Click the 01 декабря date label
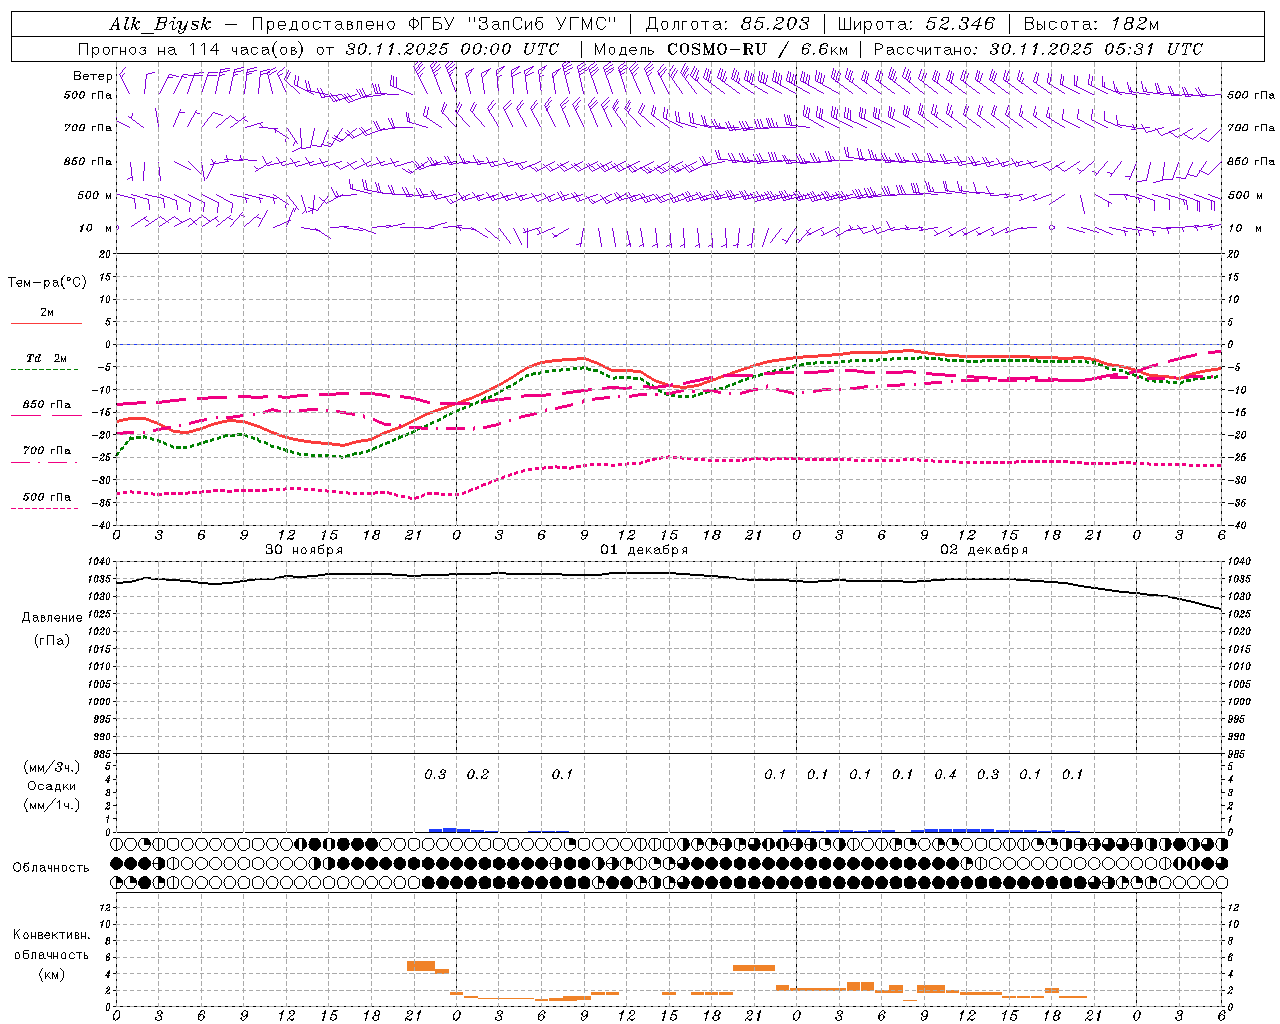 644,550
